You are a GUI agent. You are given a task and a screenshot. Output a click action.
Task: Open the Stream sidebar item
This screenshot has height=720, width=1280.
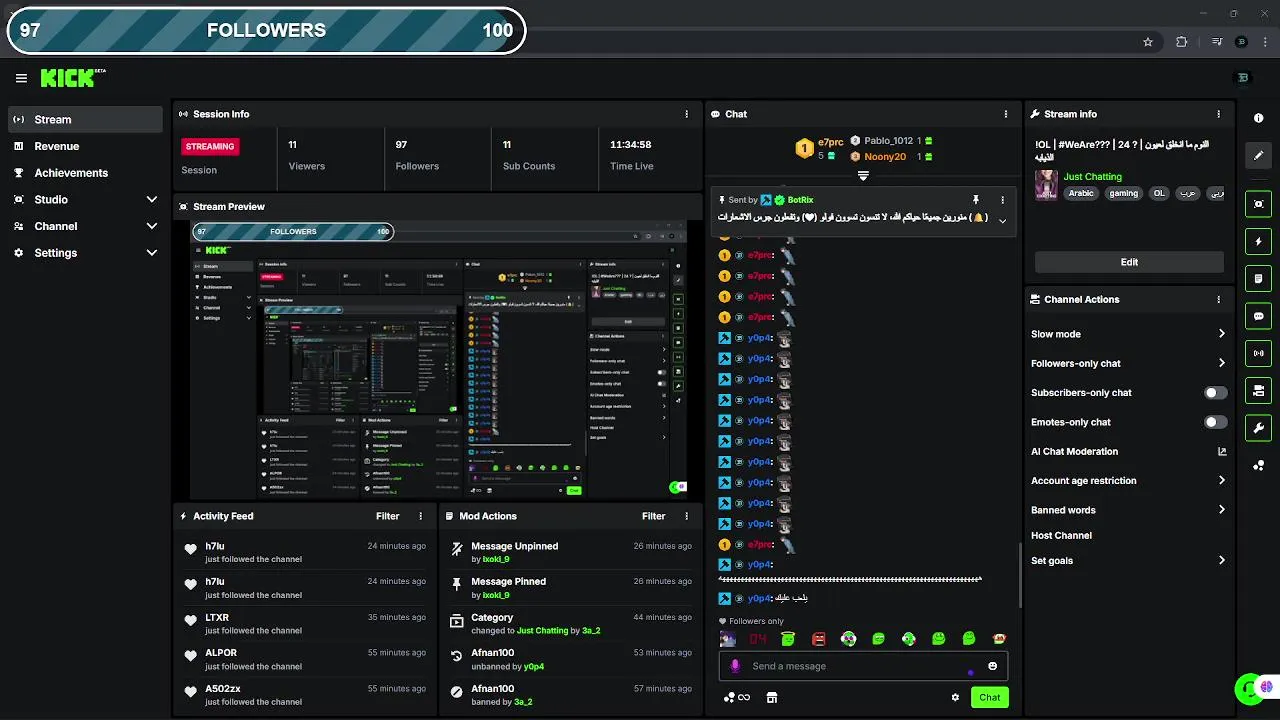coord(85,119)
